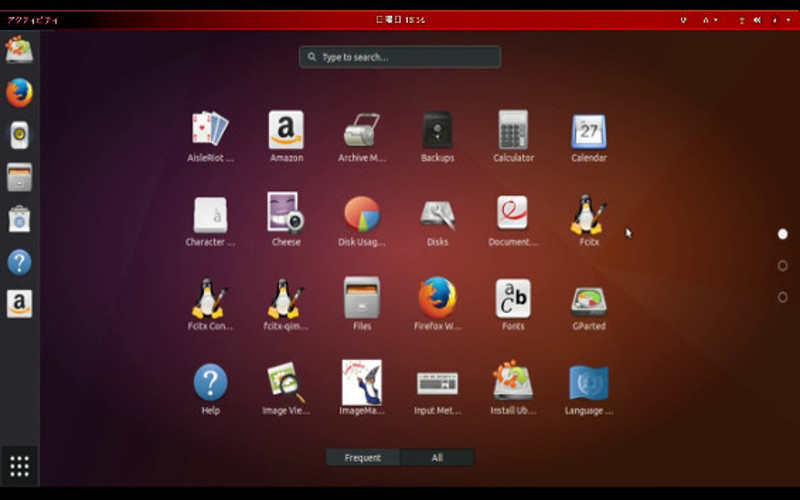Switch to the Frequent tab
Viewport: 800px width, 500px height.
click(362, 457)
